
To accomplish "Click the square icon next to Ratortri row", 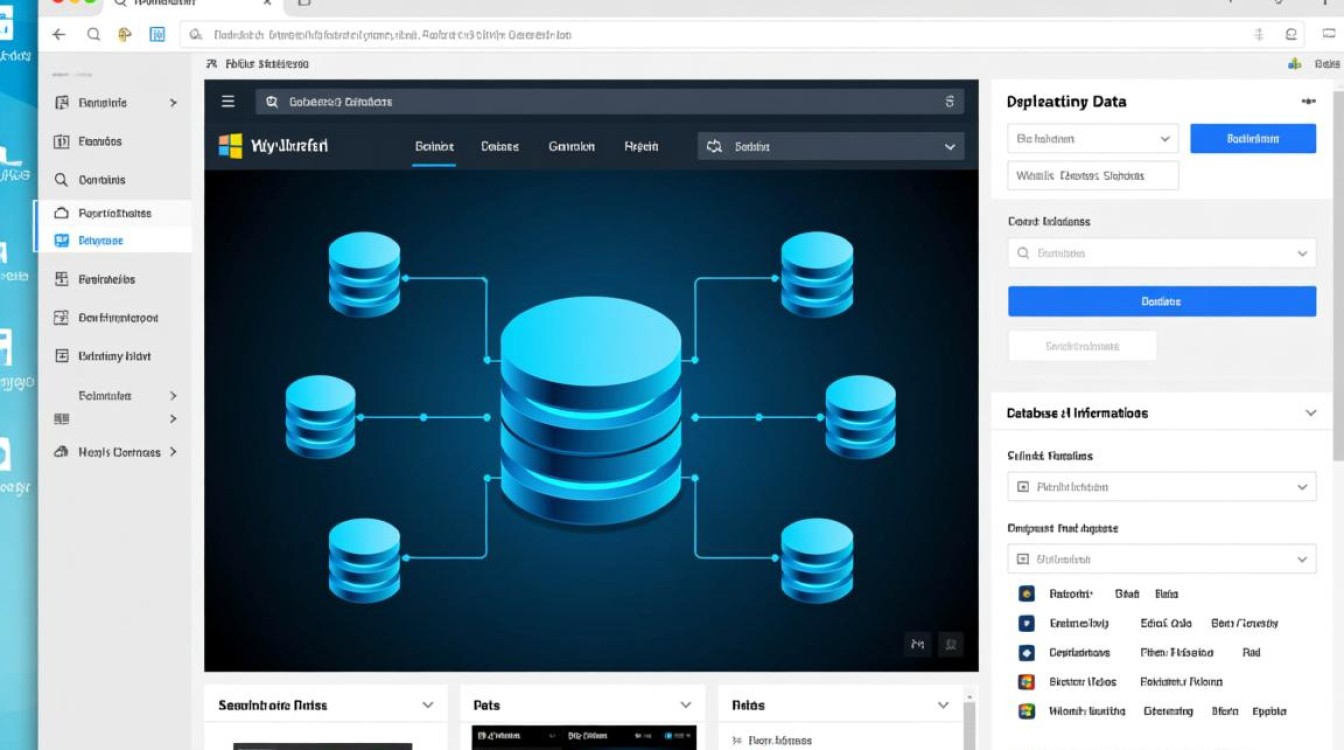I will point(1025,593).
